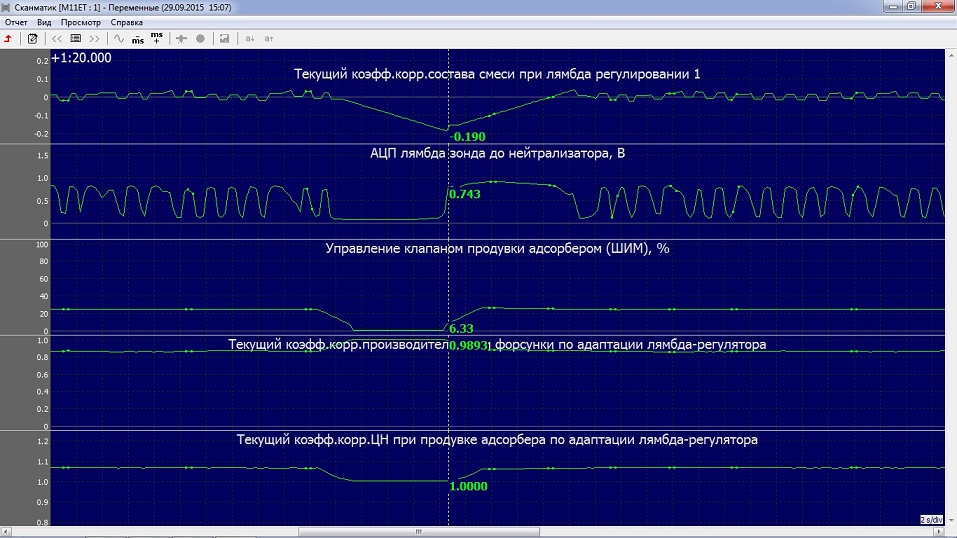957x538 pixels.
Task: Click the -0.190 cursor value
Action: 468,137
